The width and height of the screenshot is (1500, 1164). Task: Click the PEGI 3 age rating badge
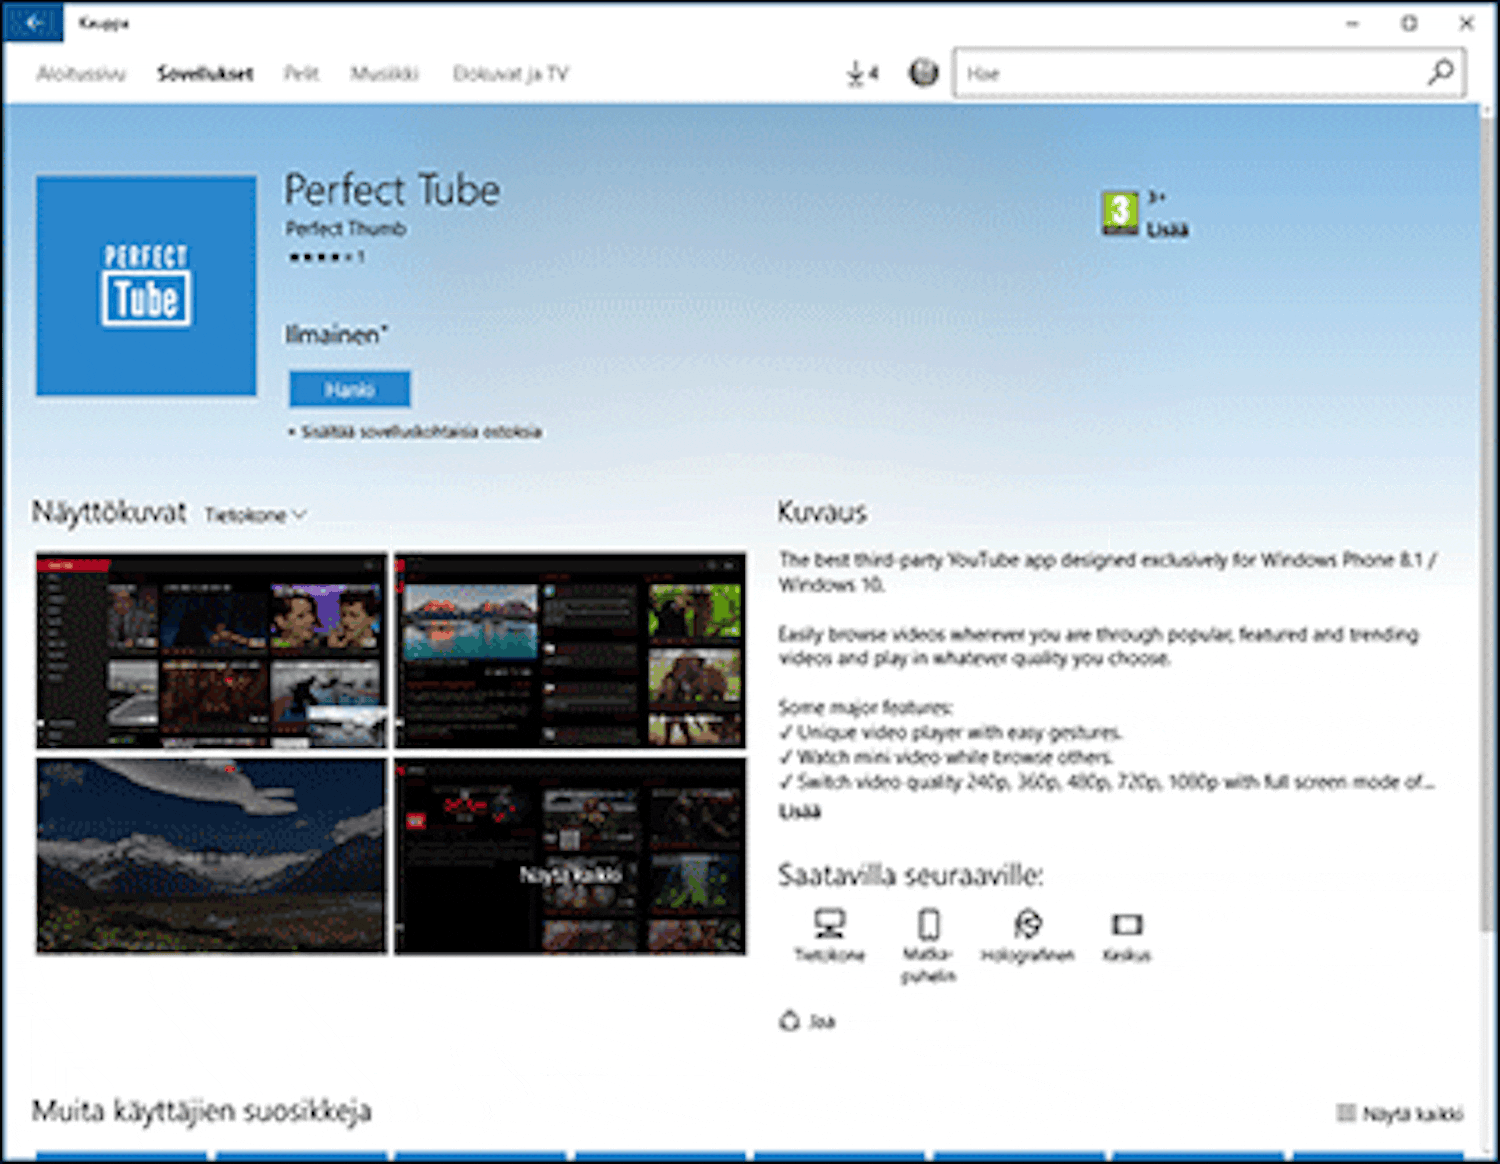[x=1119, y=213]
